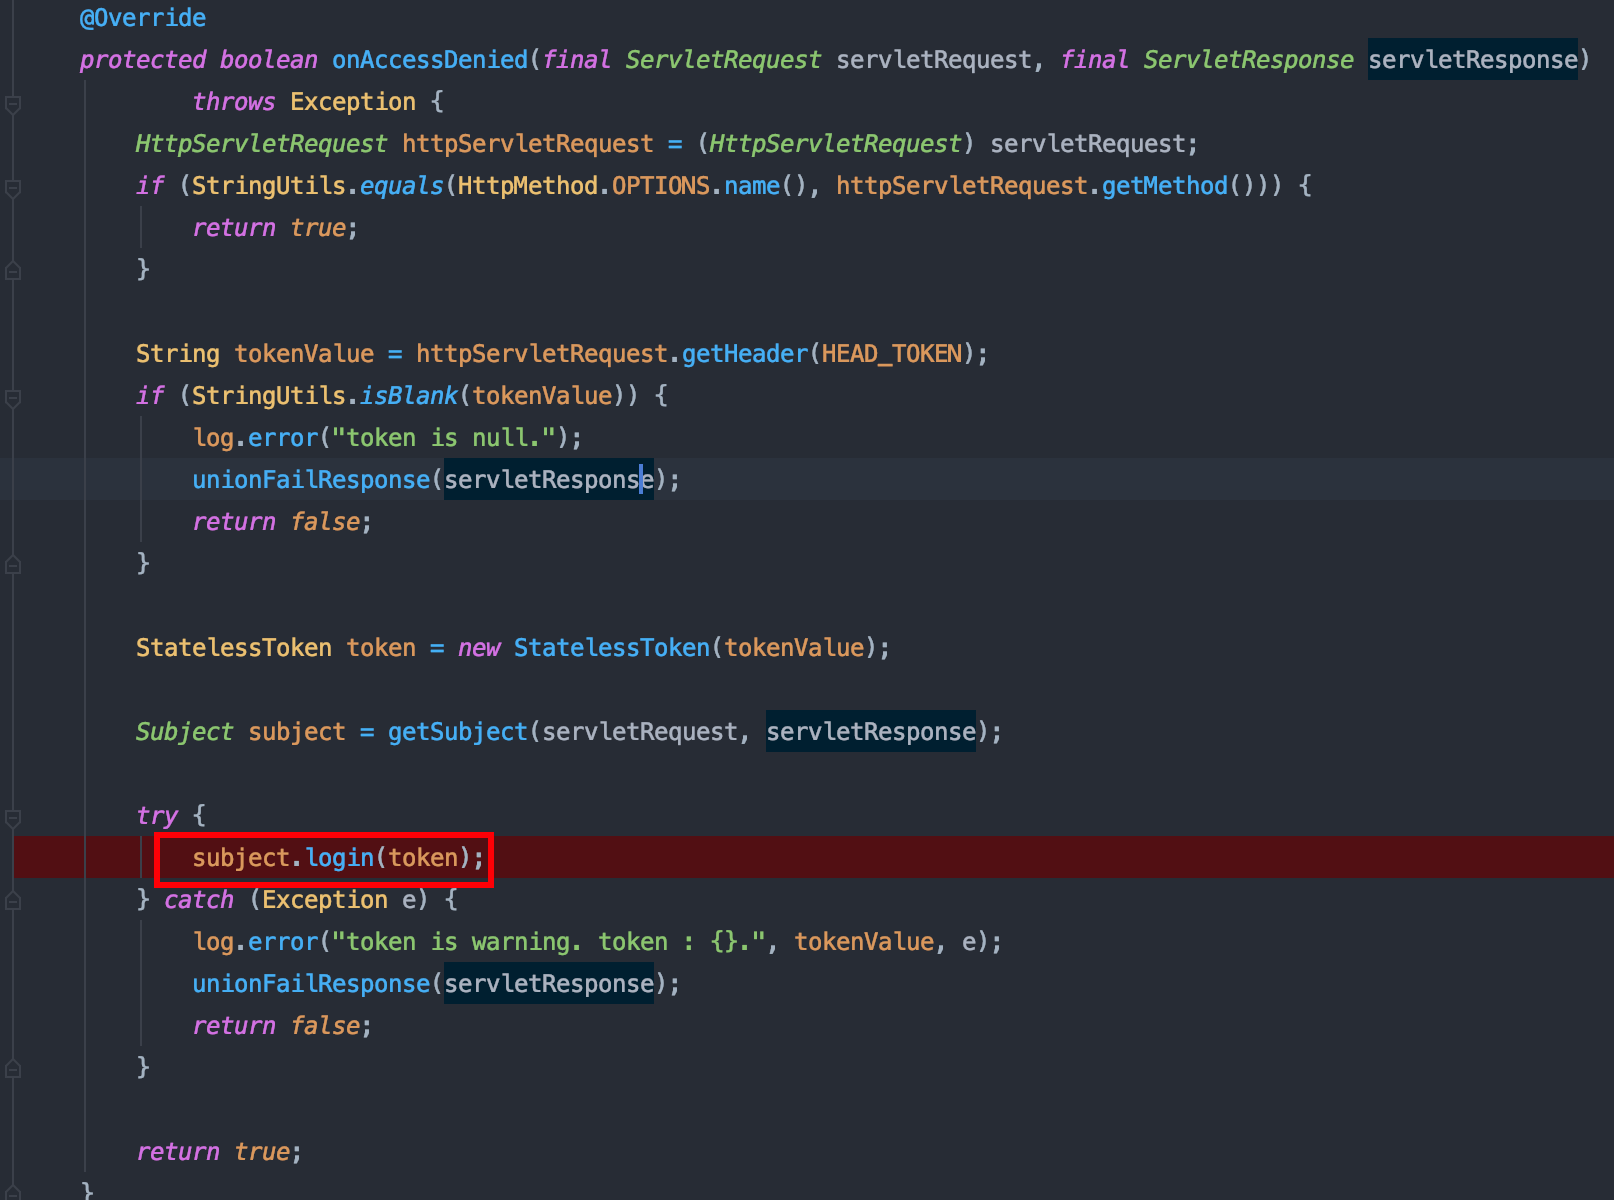Click the getSubject method call
Image resolution: width=1614 pixels, height=1200 pixels.
coord(457,732)
